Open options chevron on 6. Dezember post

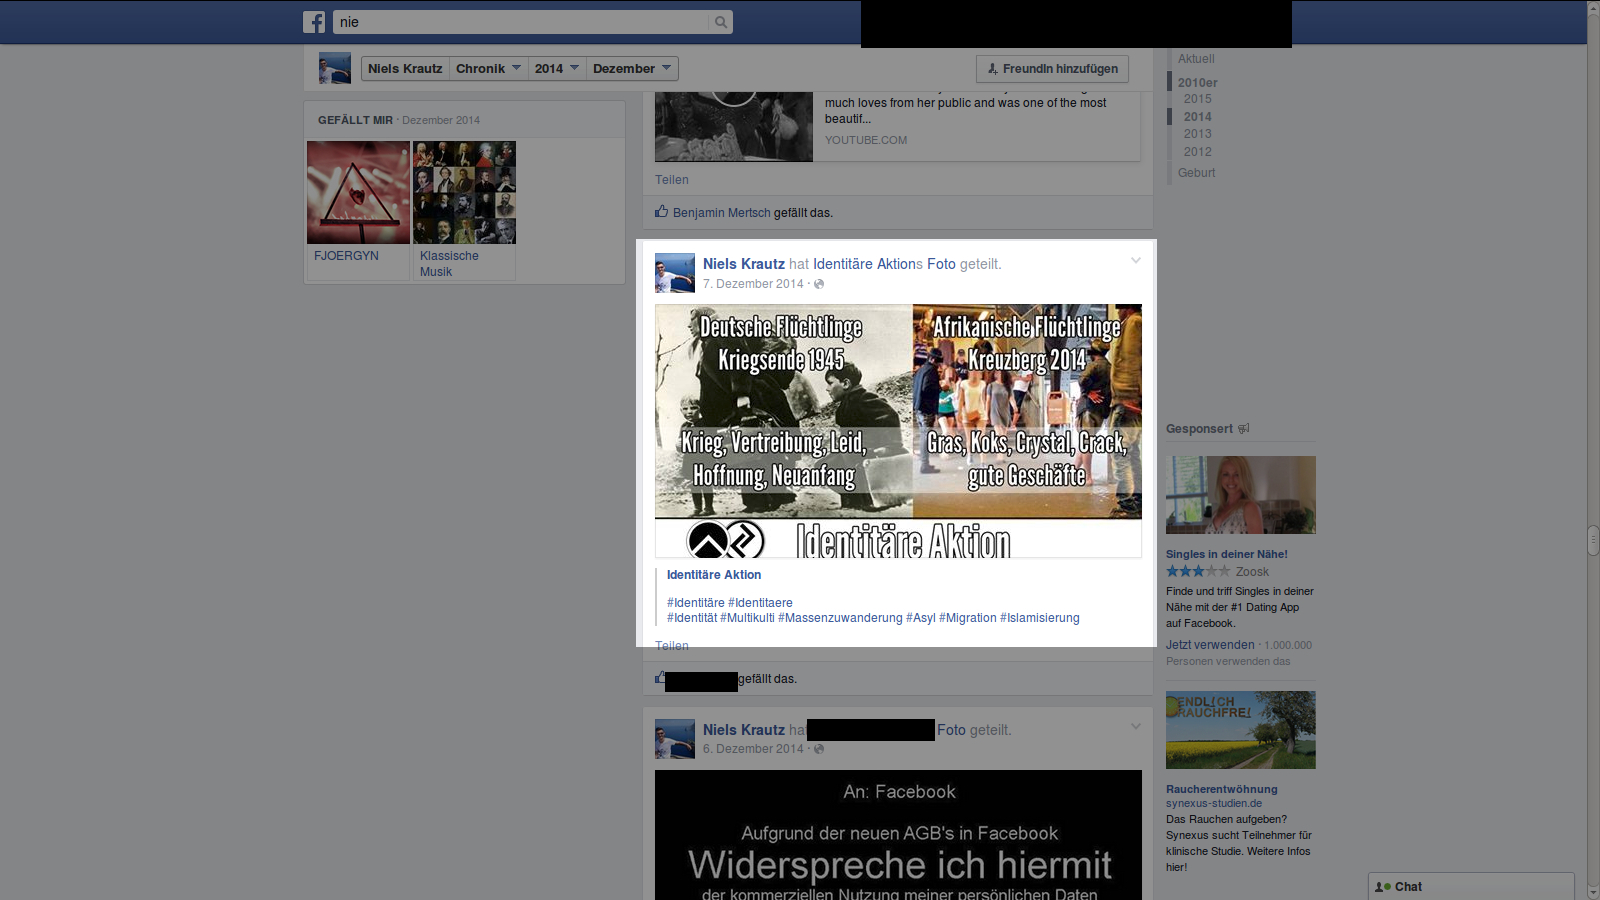1136,727
